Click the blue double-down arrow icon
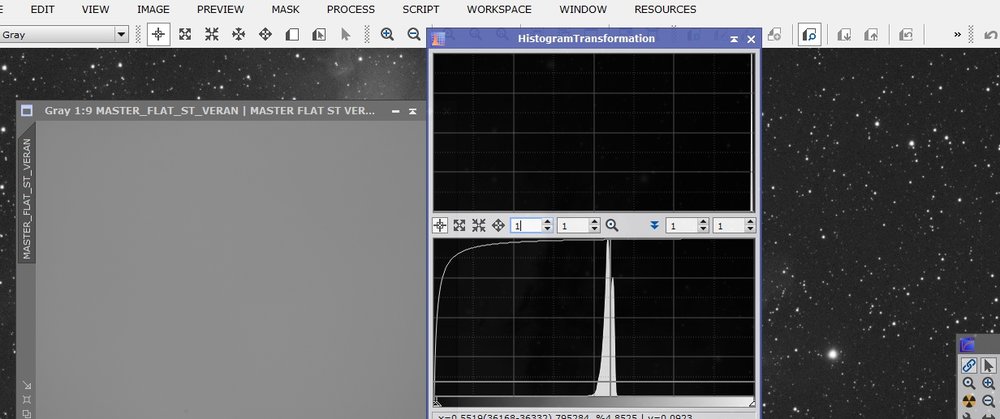 pyautogui.click(x=654, y=225)
